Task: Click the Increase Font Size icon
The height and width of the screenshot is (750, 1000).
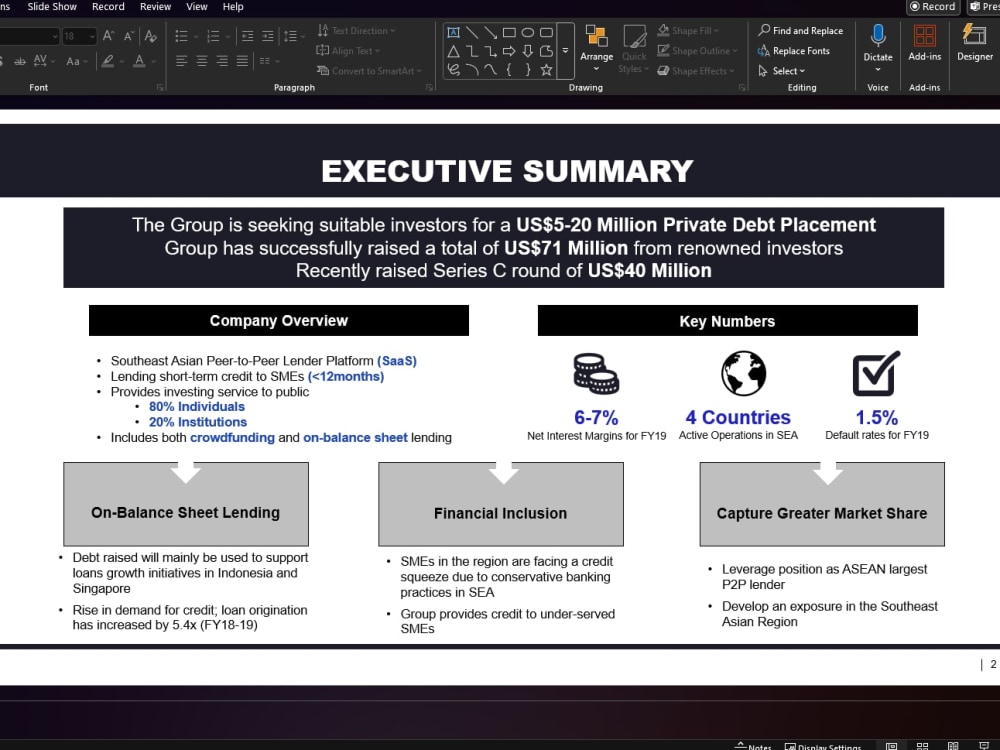Action: click(109, 36)
